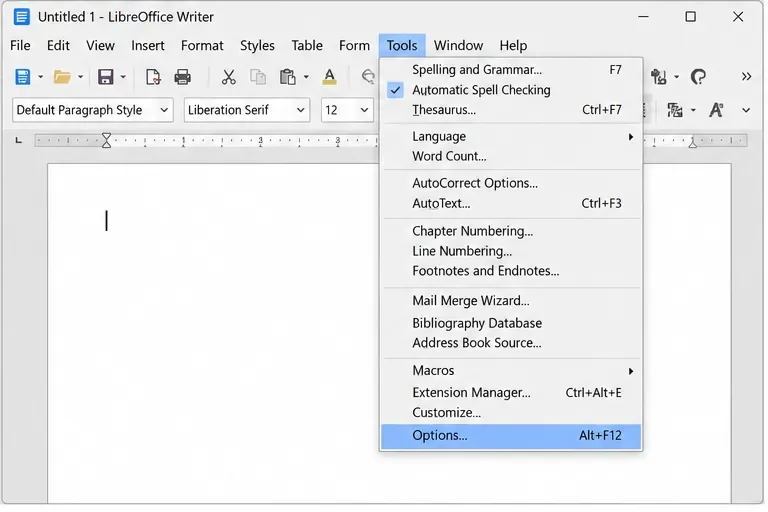Open the dropdown arrow next to special object icon
Viewport: 768px width, 512px height.
(676, 77)
